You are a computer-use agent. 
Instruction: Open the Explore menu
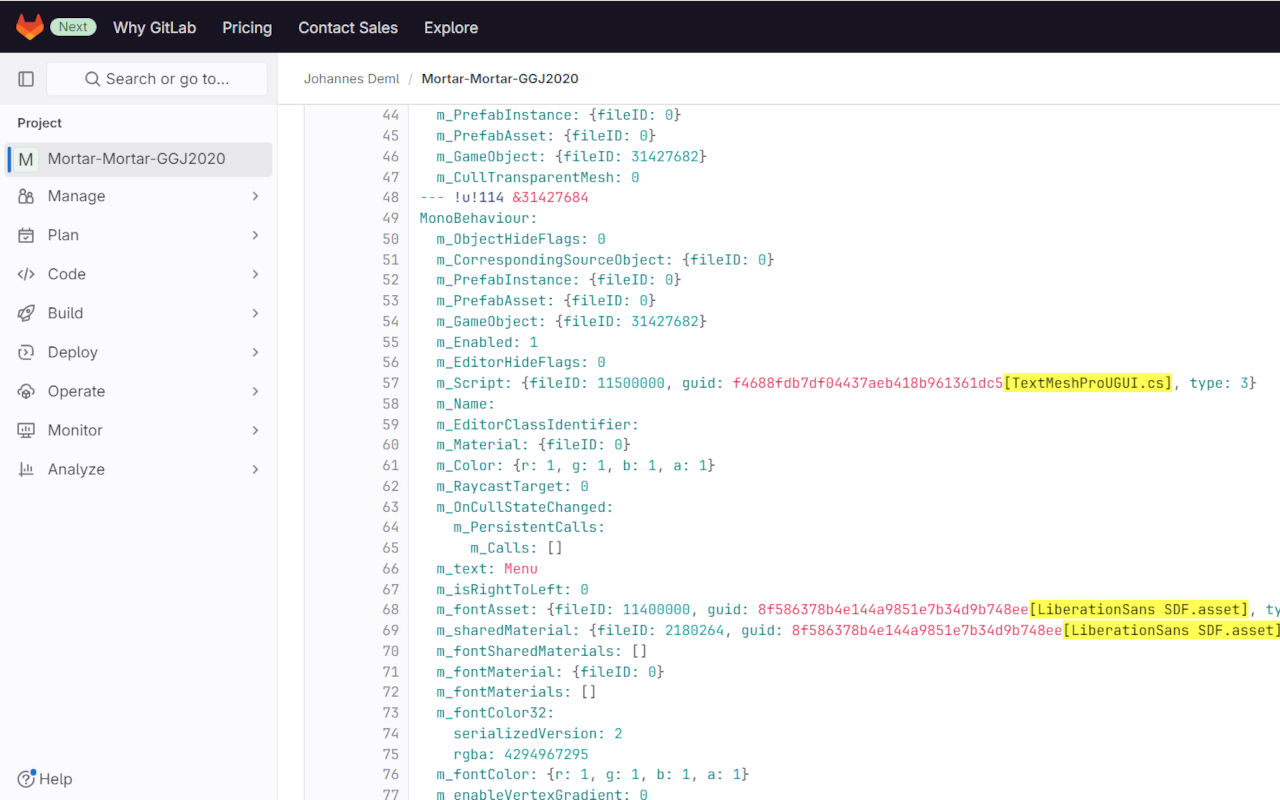click(451, 27)
